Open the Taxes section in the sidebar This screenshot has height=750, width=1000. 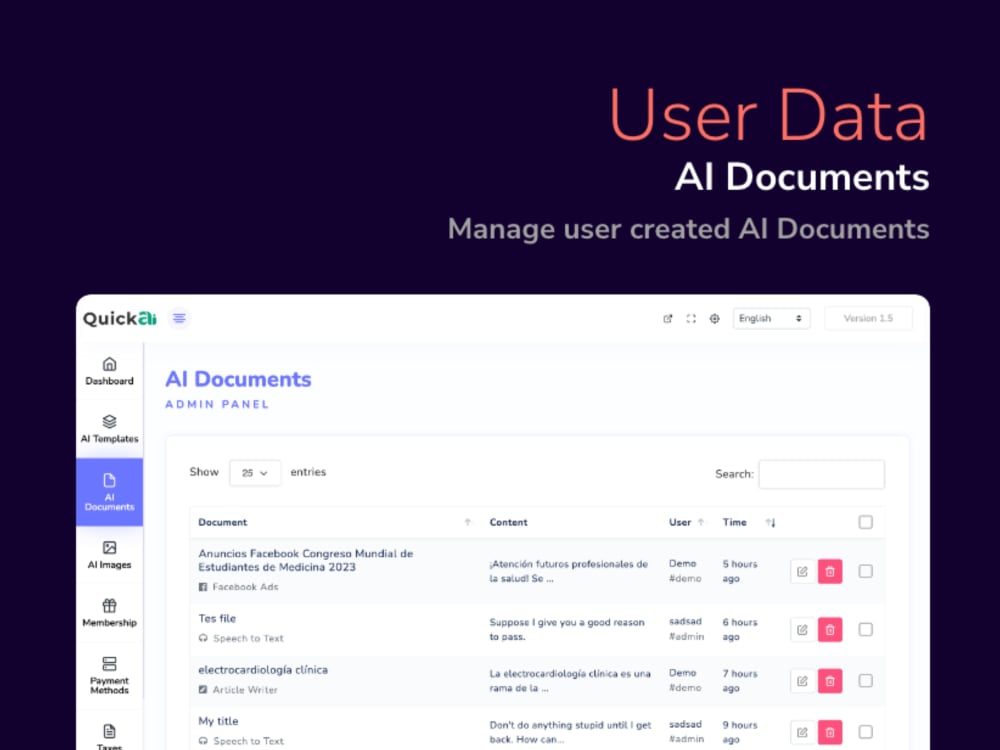(x=109, y=736)
